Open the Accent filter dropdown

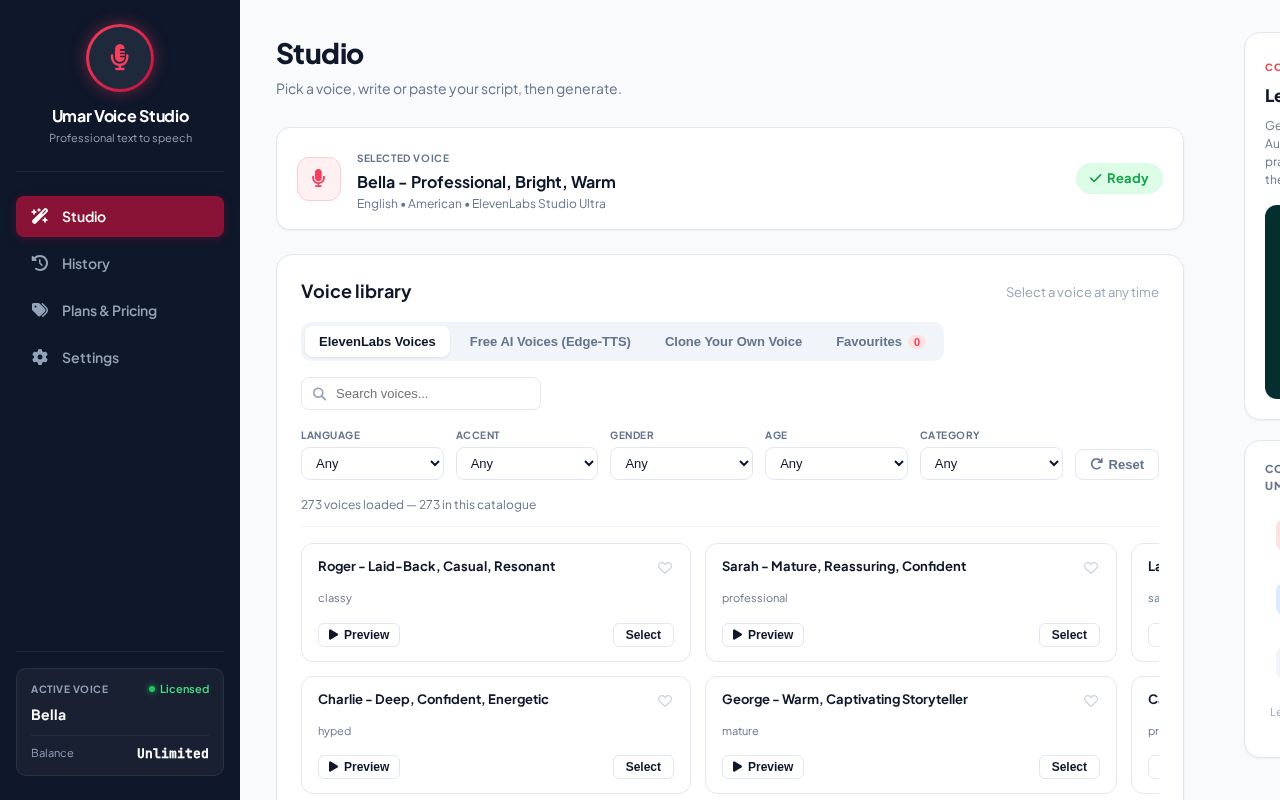click(x=527, y=463)
